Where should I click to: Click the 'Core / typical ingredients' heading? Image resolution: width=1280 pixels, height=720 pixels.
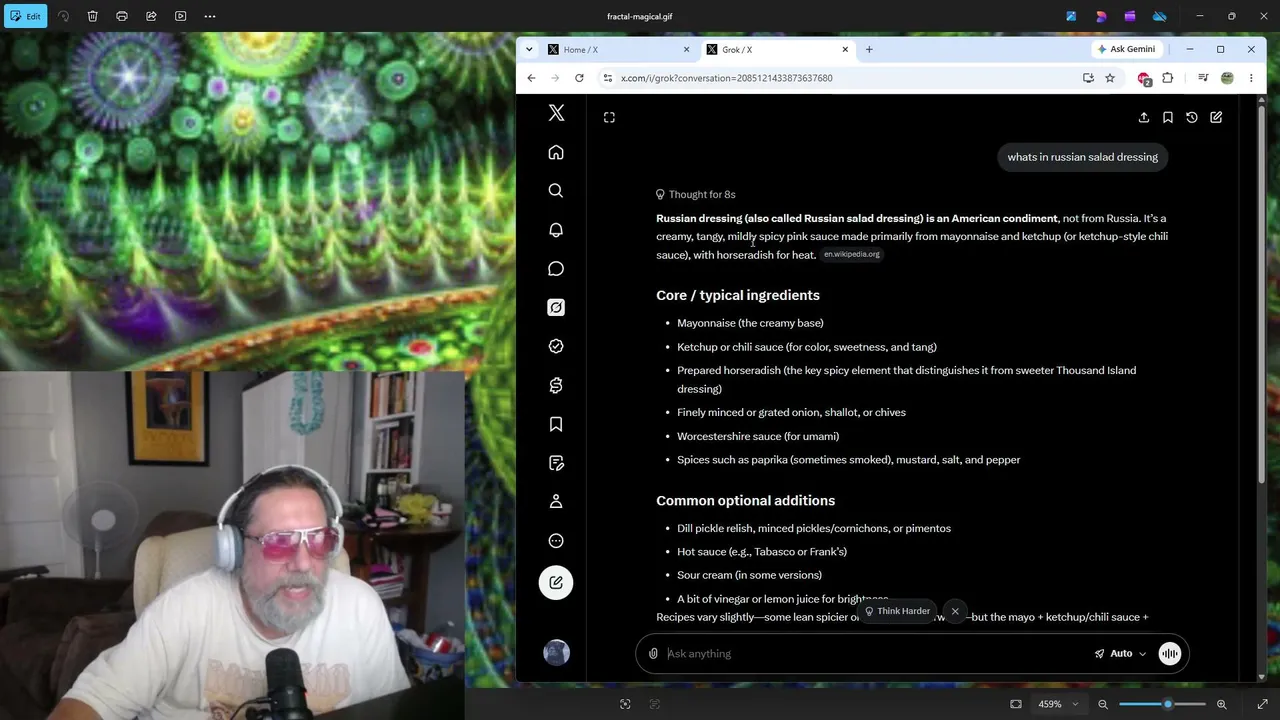(738, 295)
